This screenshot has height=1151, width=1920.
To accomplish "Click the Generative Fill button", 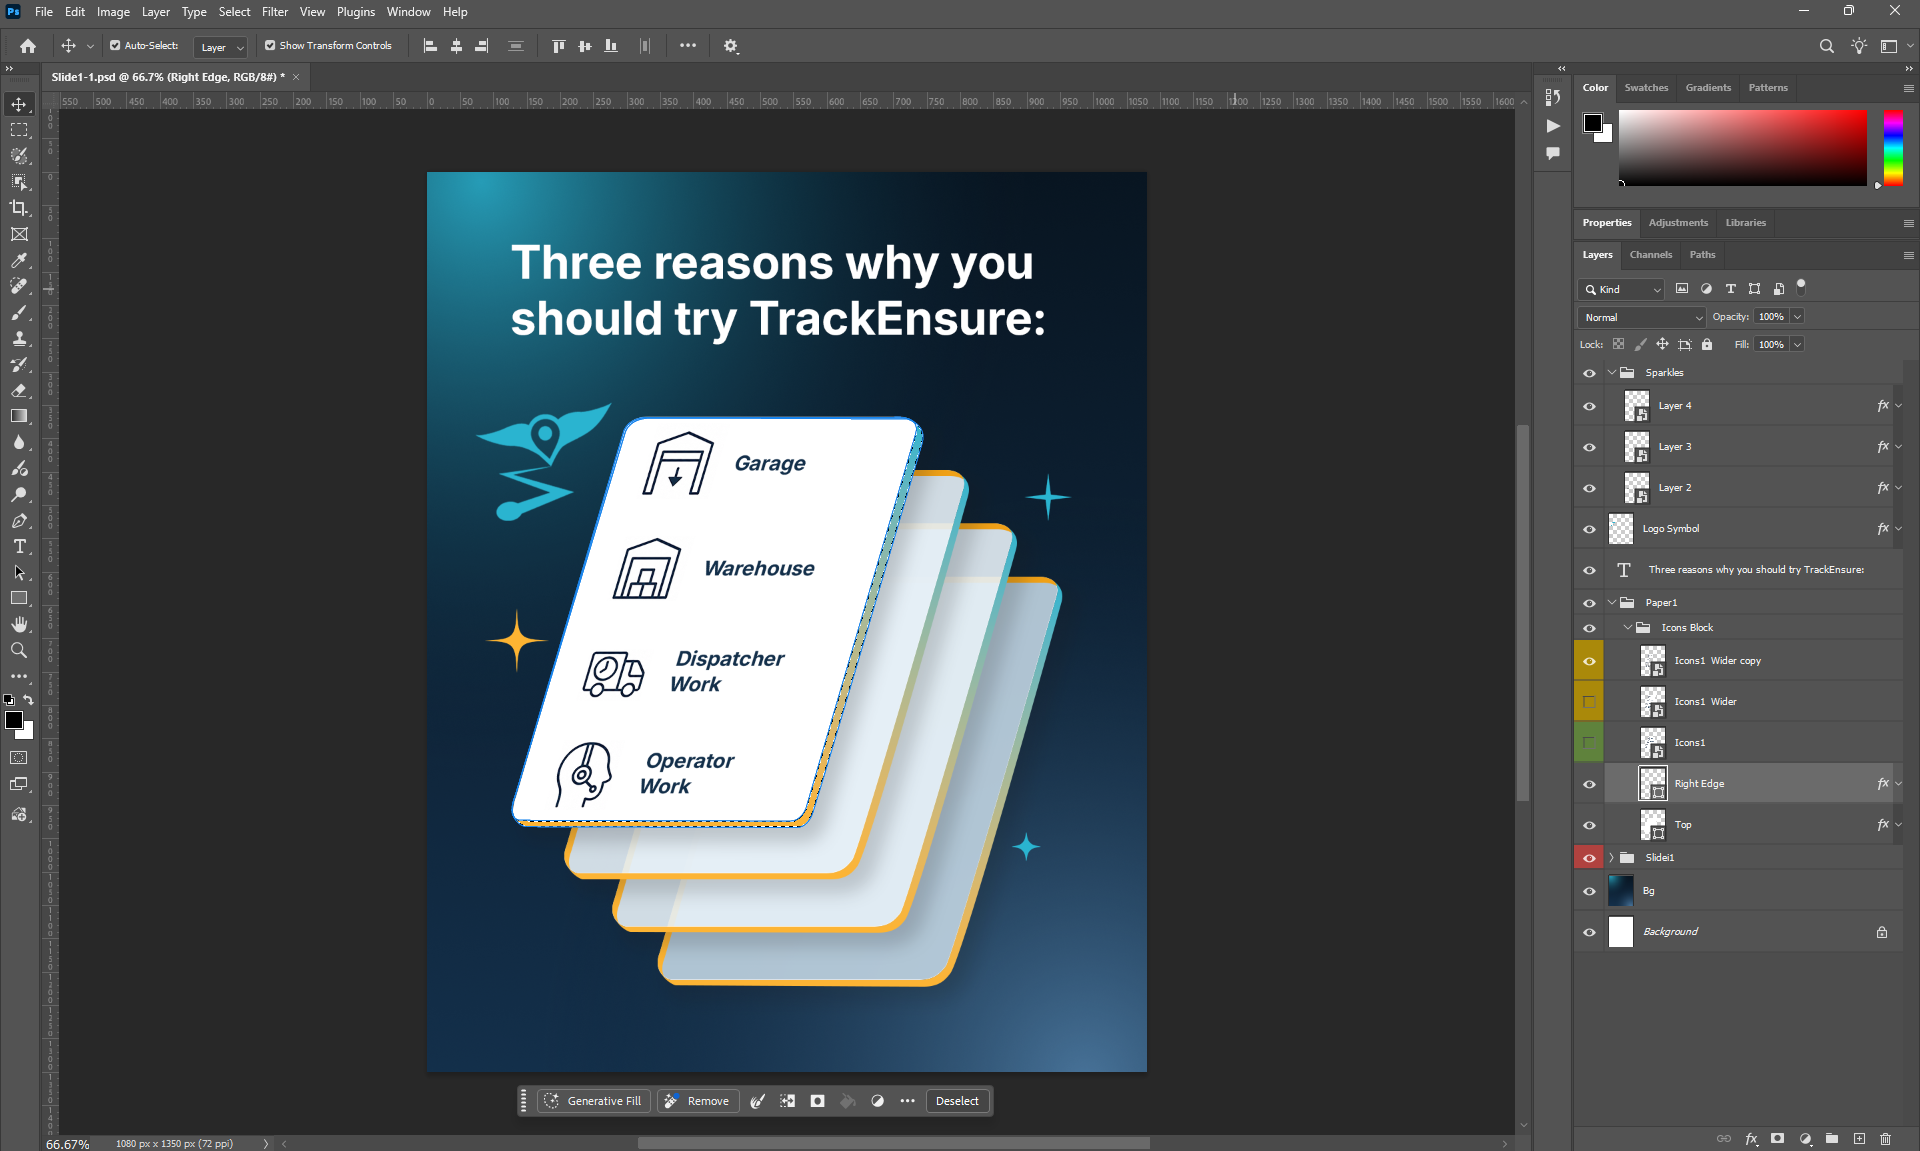I will tap(594, 1101).
